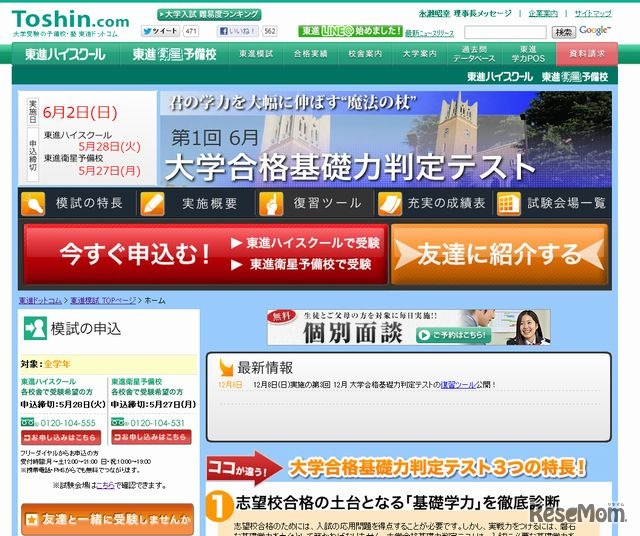Click お申し込みはこちら under 0120-104-555
The height and width of the screenshot is (536, 640).
[61, 437]
